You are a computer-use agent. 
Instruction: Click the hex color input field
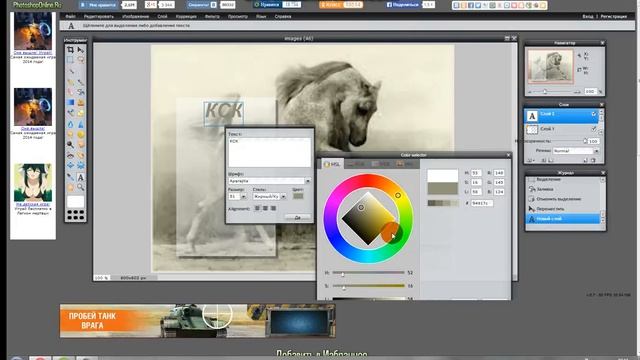click(x=482, y=203)
